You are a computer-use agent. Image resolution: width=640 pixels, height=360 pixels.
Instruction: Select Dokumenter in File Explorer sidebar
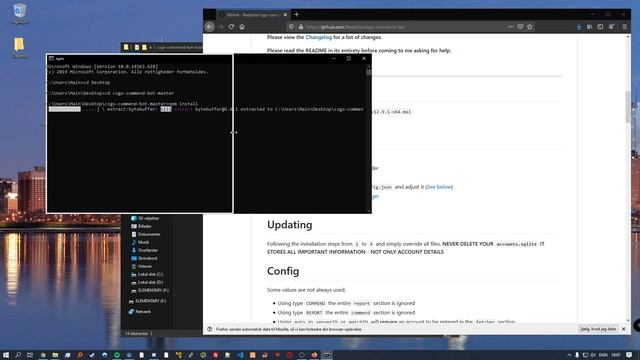click(x=146, y=234)
